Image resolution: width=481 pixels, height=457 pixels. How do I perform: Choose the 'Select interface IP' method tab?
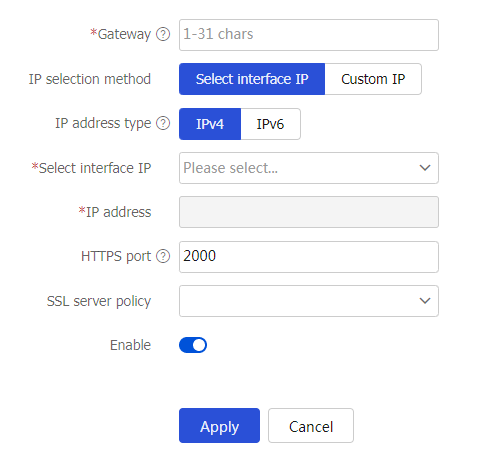(x=252, y=79)
